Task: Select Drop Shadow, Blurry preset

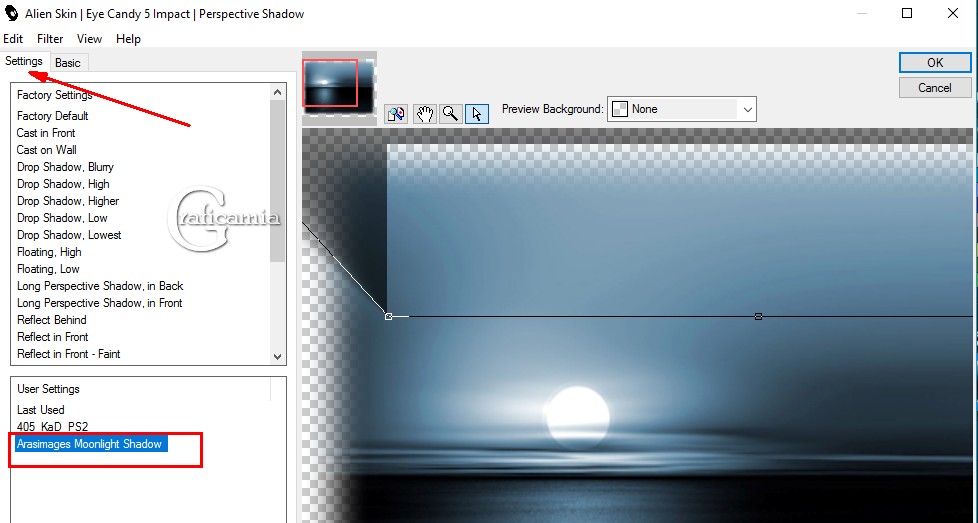Action: (x=65, y=167)
